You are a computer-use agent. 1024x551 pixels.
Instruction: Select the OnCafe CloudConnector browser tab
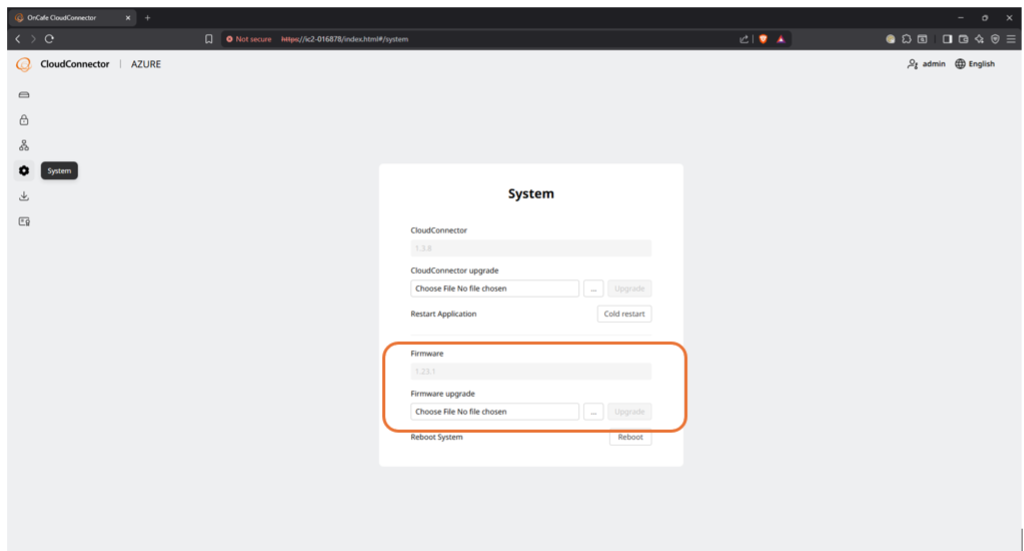[x=72, y=18]
